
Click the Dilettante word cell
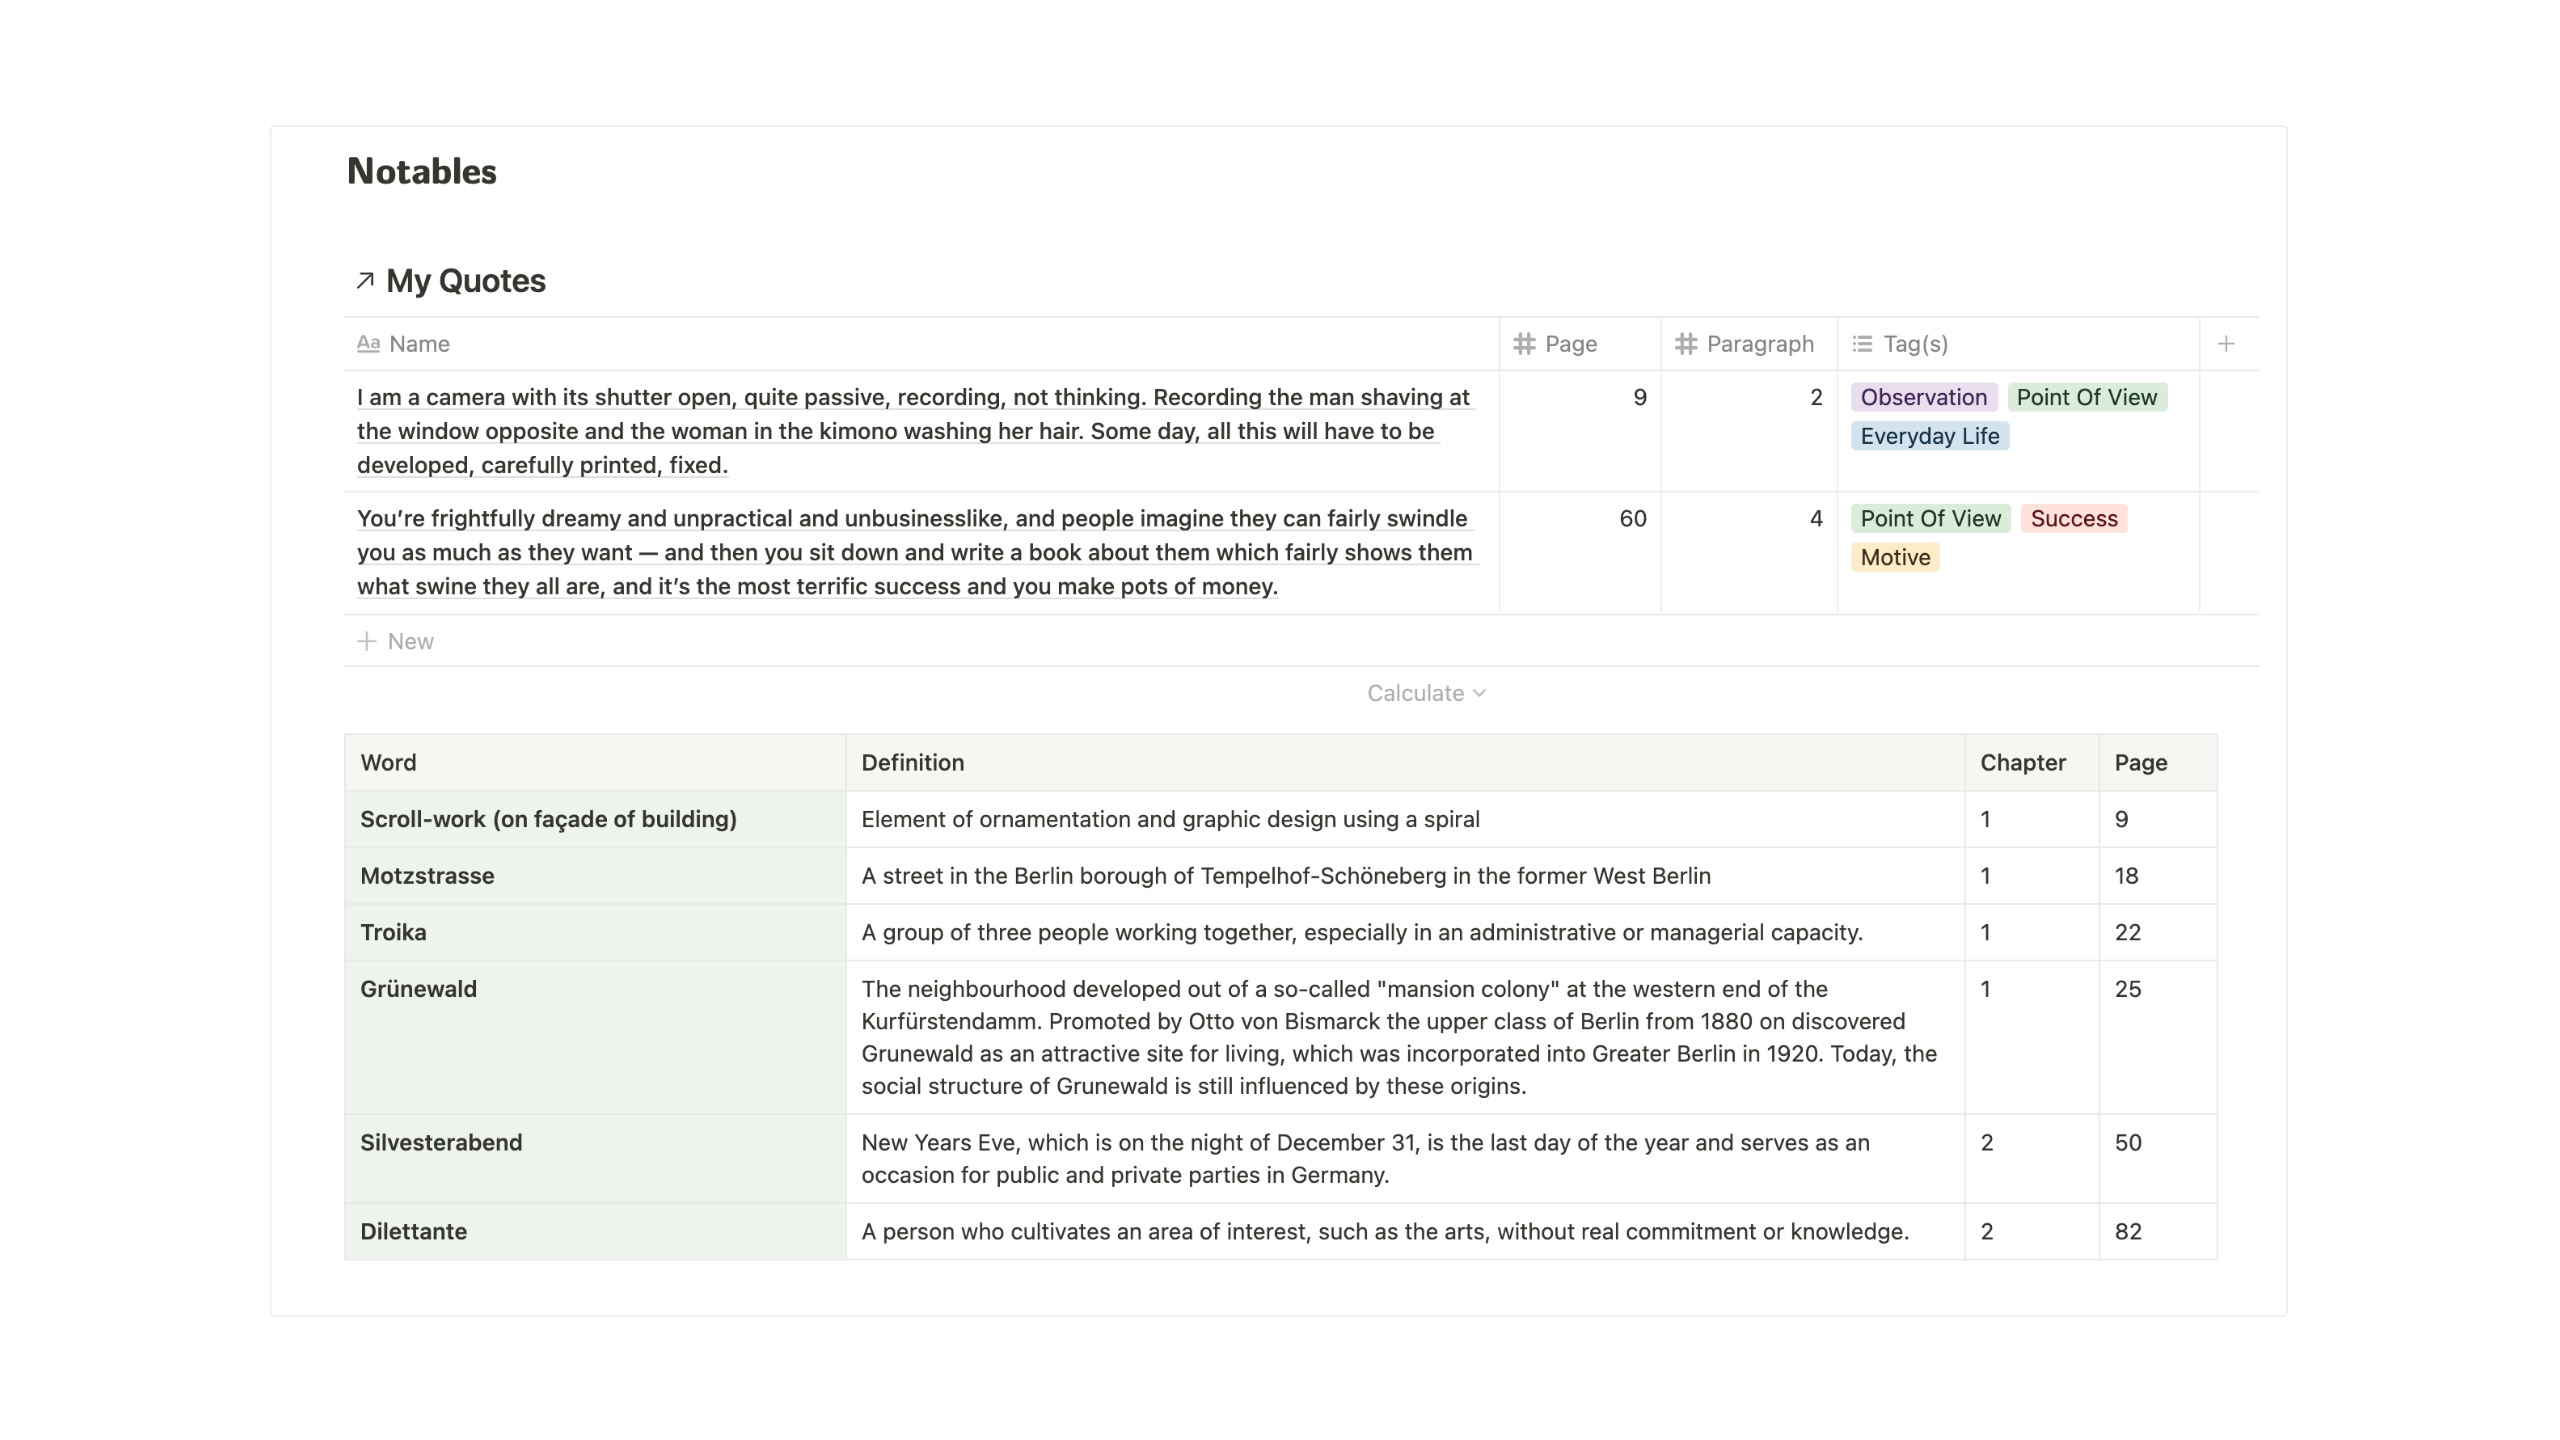pos(595,1231)
